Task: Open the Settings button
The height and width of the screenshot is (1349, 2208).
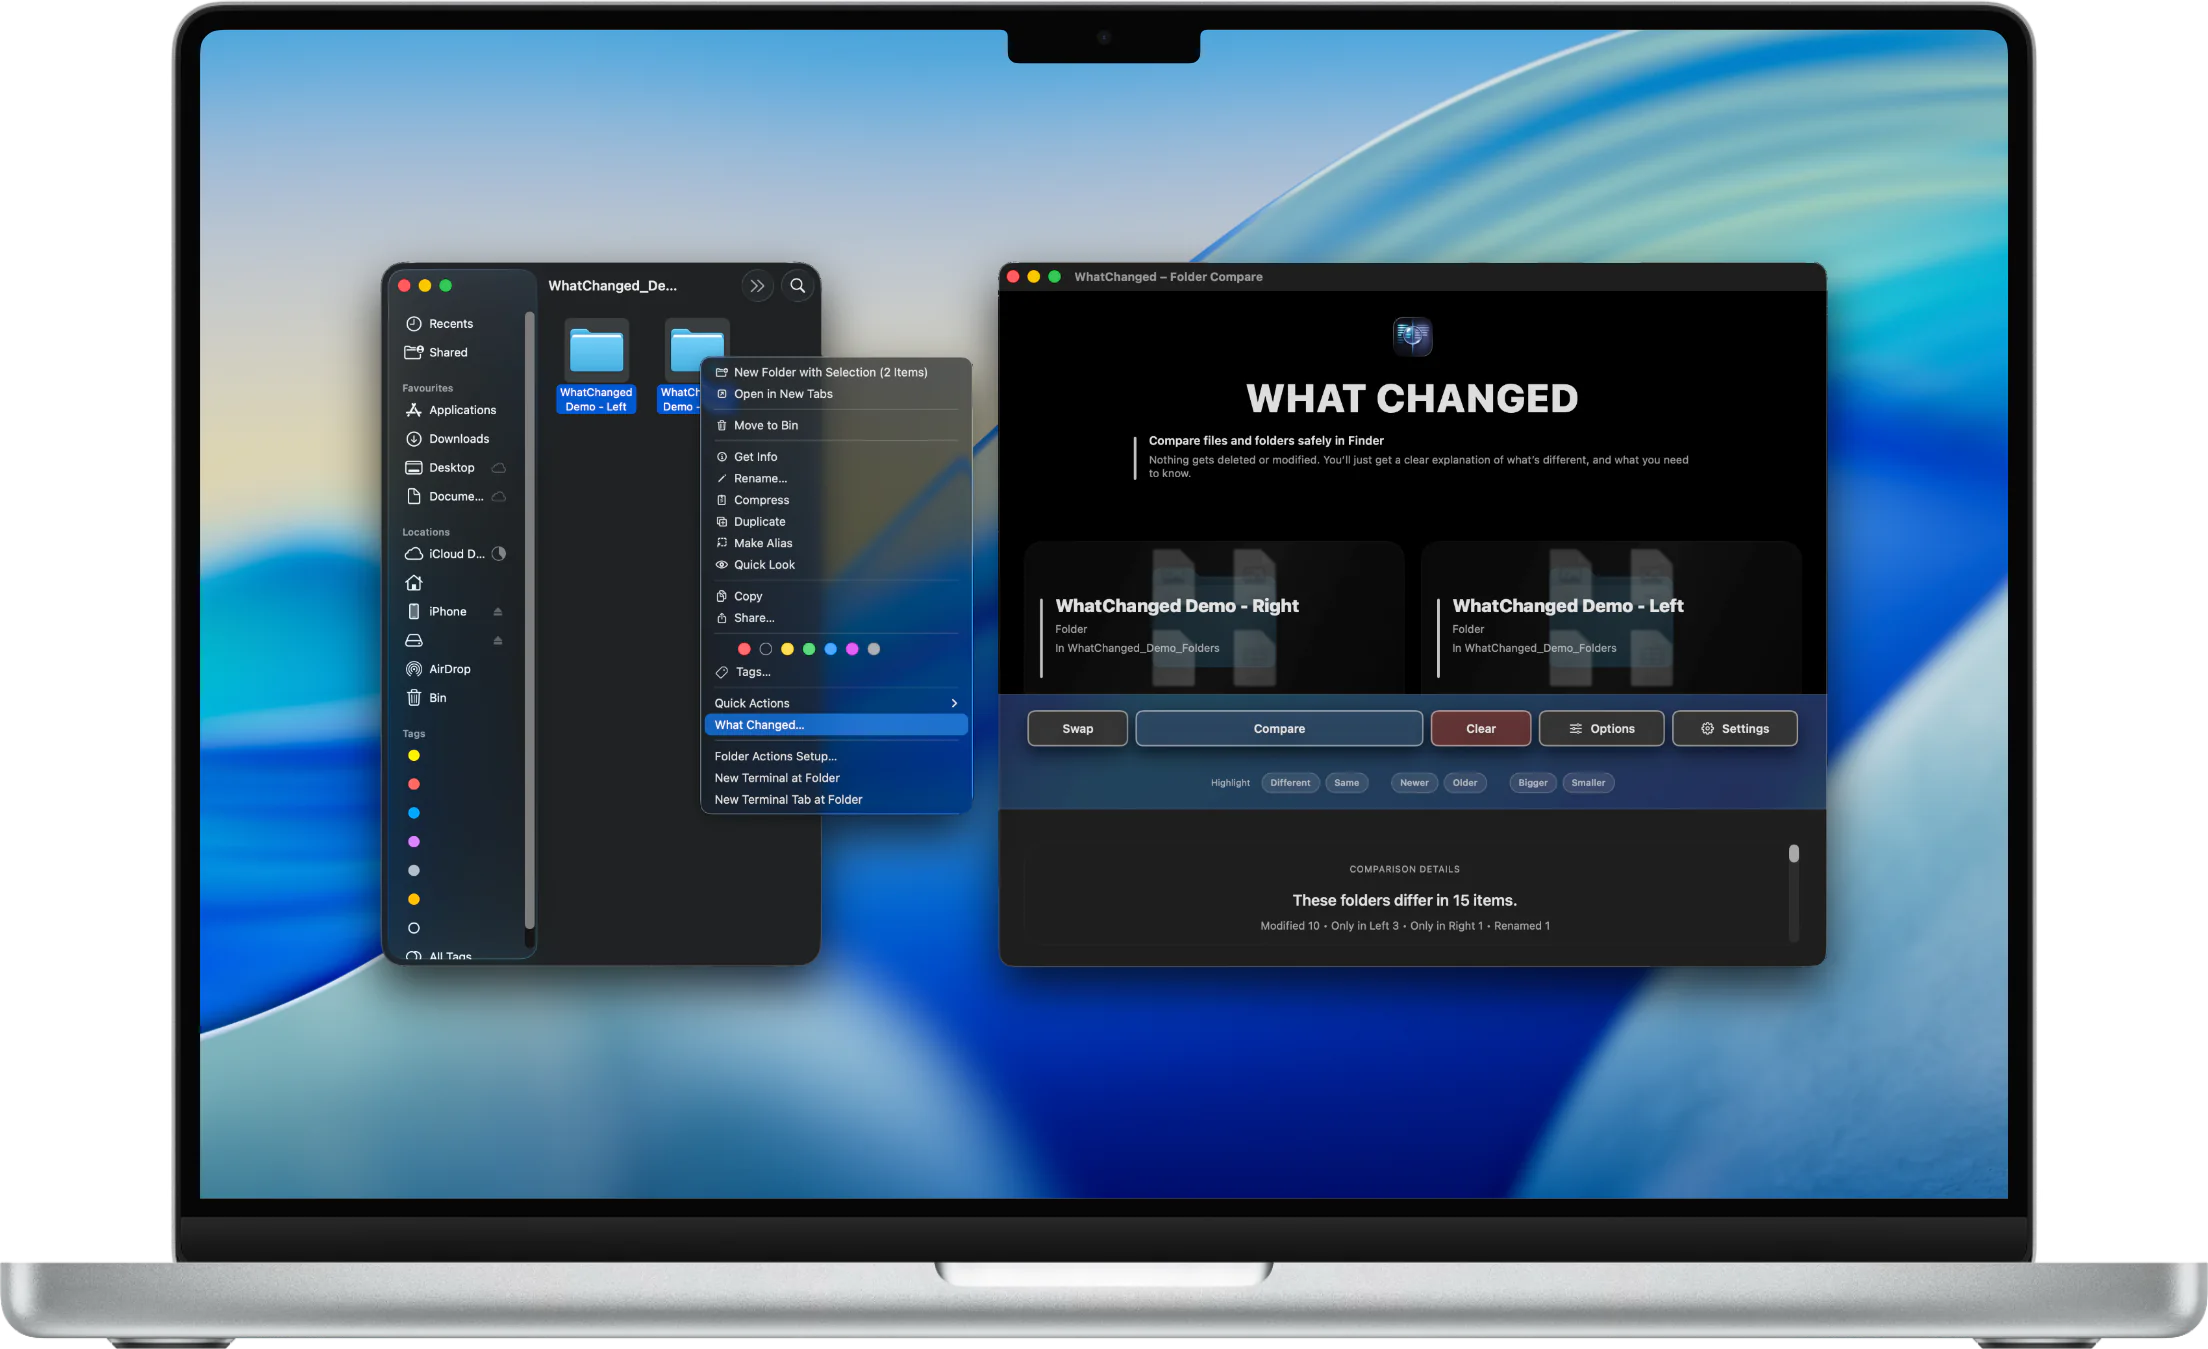Action: 1734,729
